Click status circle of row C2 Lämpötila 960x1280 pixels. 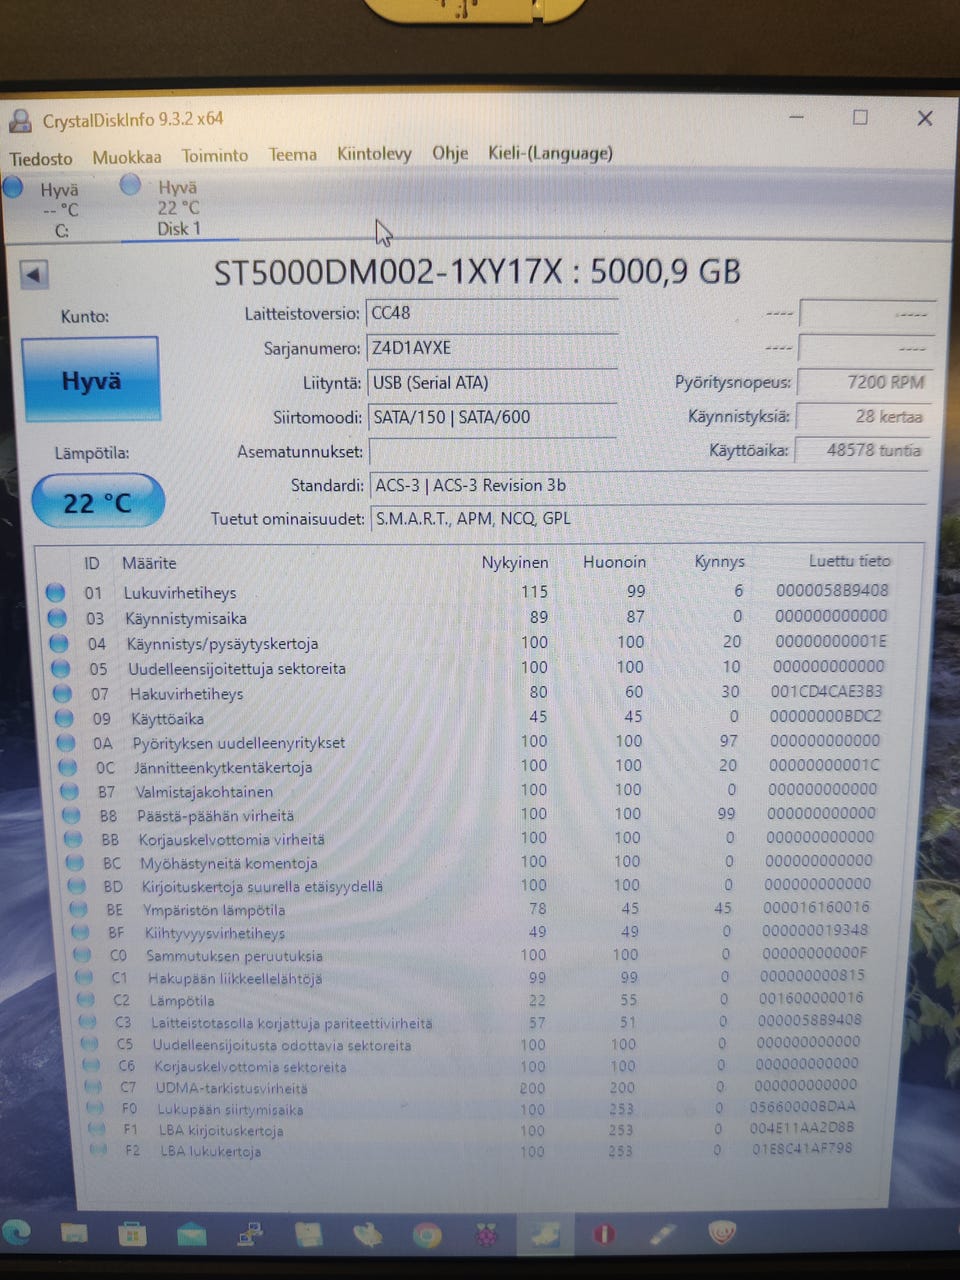click(x=86, y=1000)
